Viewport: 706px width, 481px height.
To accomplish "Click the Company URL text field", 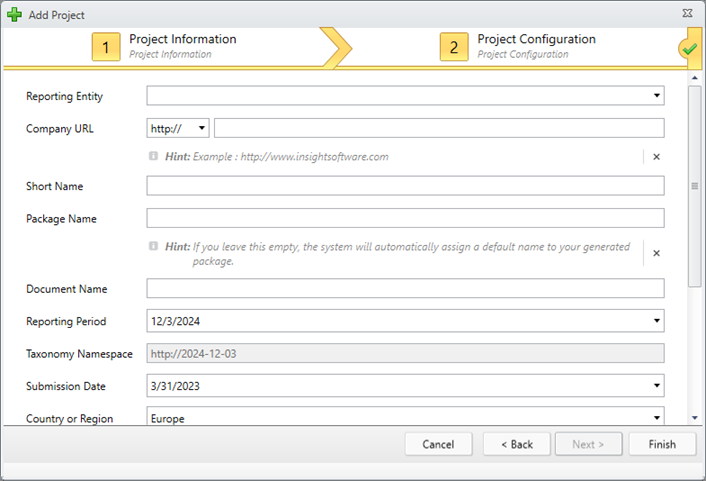I will (x=439, y=128).
